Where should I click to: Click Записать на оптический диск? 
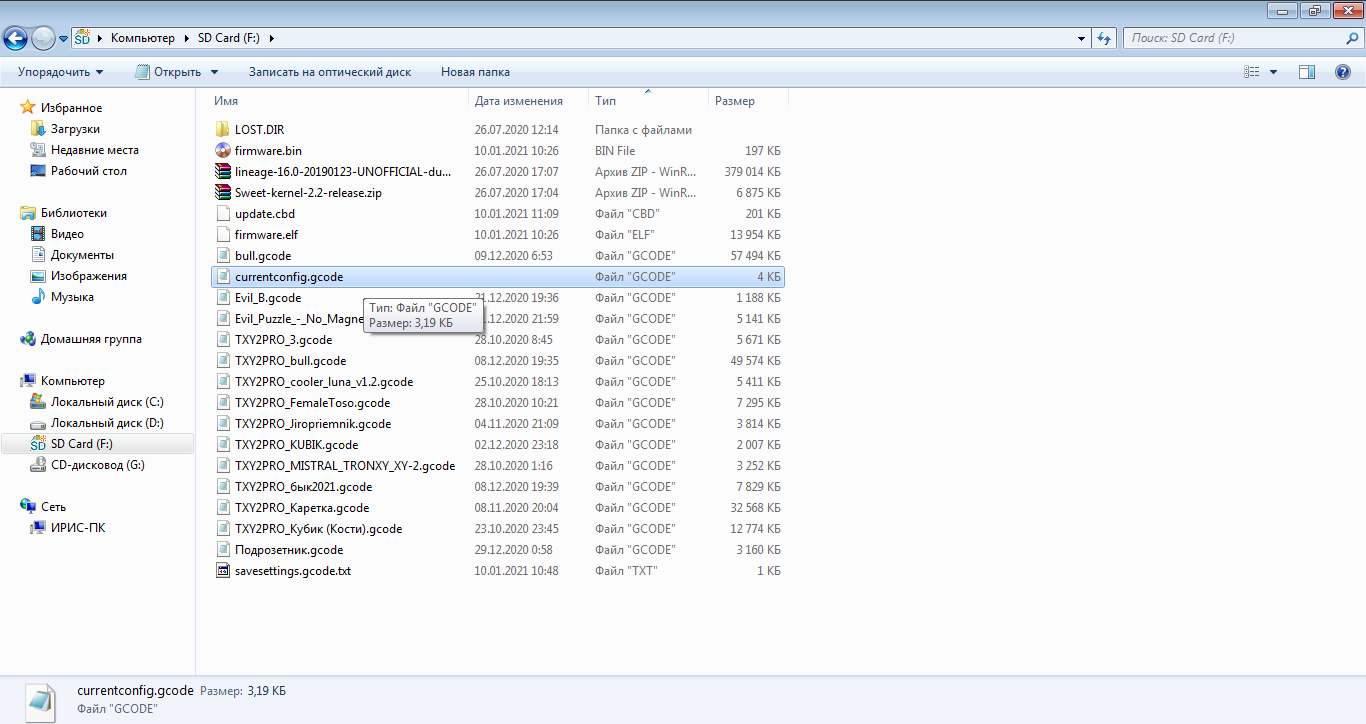tap(330, 72)
